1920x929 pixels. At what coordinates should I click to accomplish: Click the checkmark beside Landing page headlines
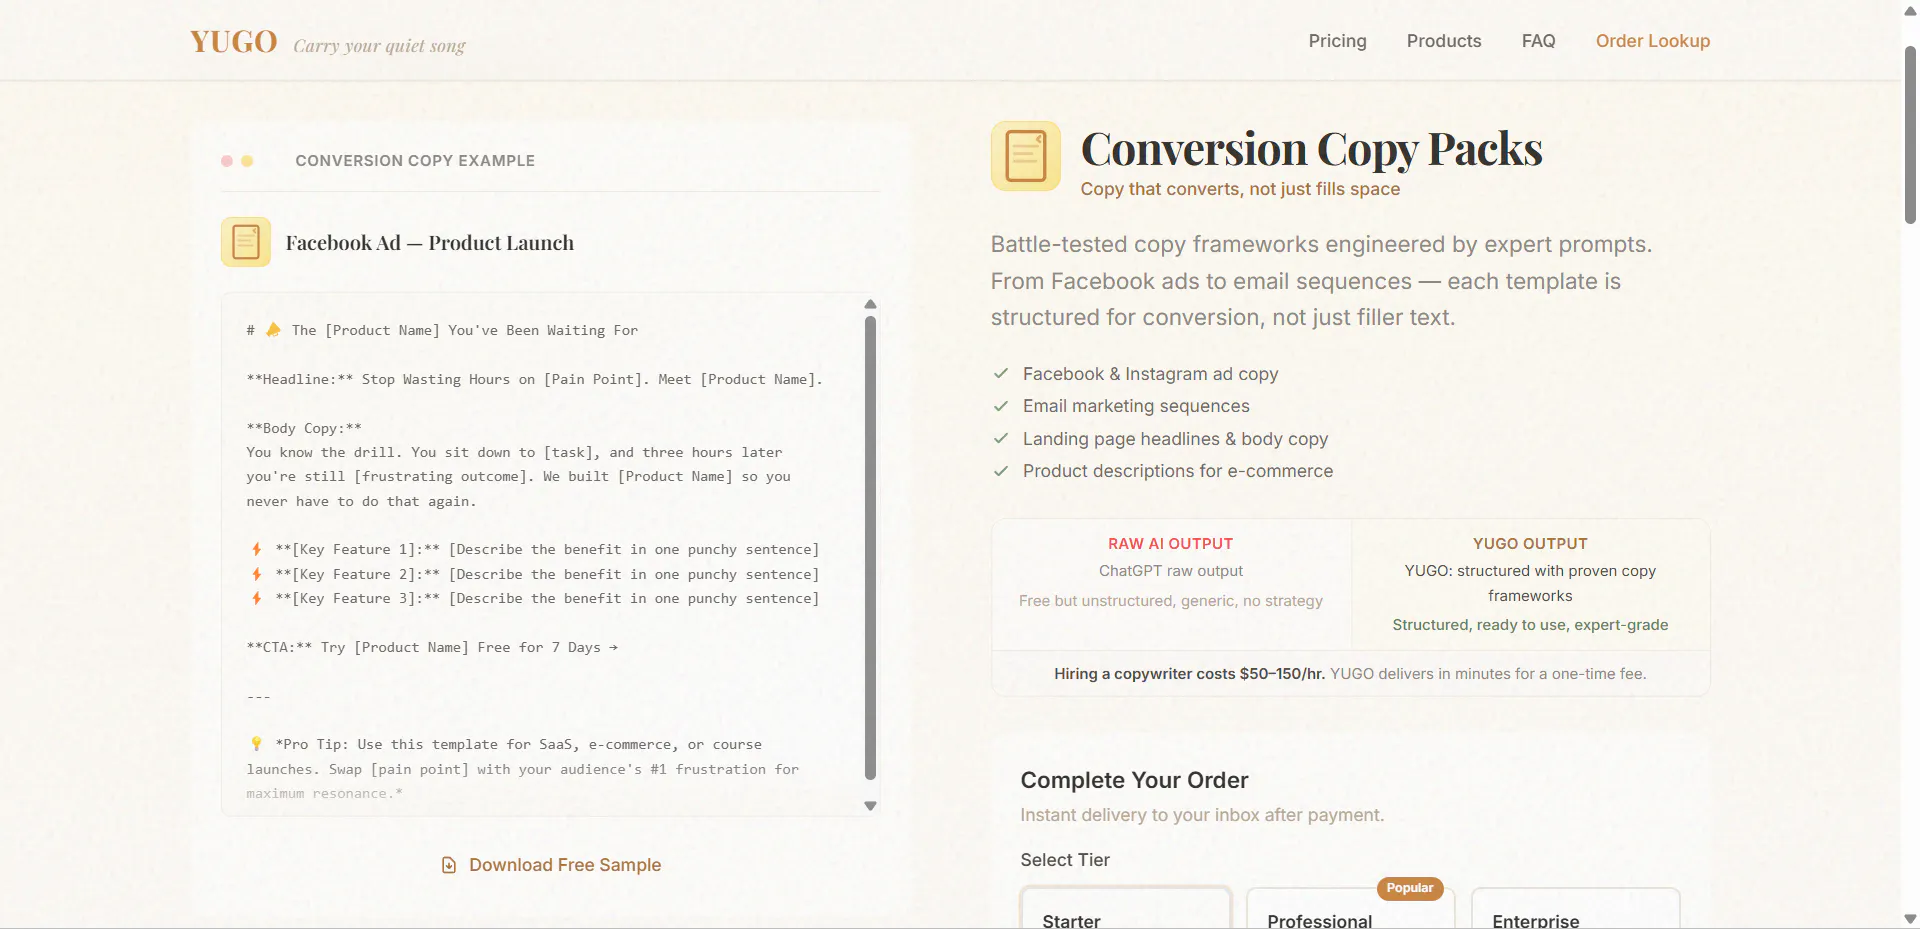pyautogui.click(x=1001, y=439)
